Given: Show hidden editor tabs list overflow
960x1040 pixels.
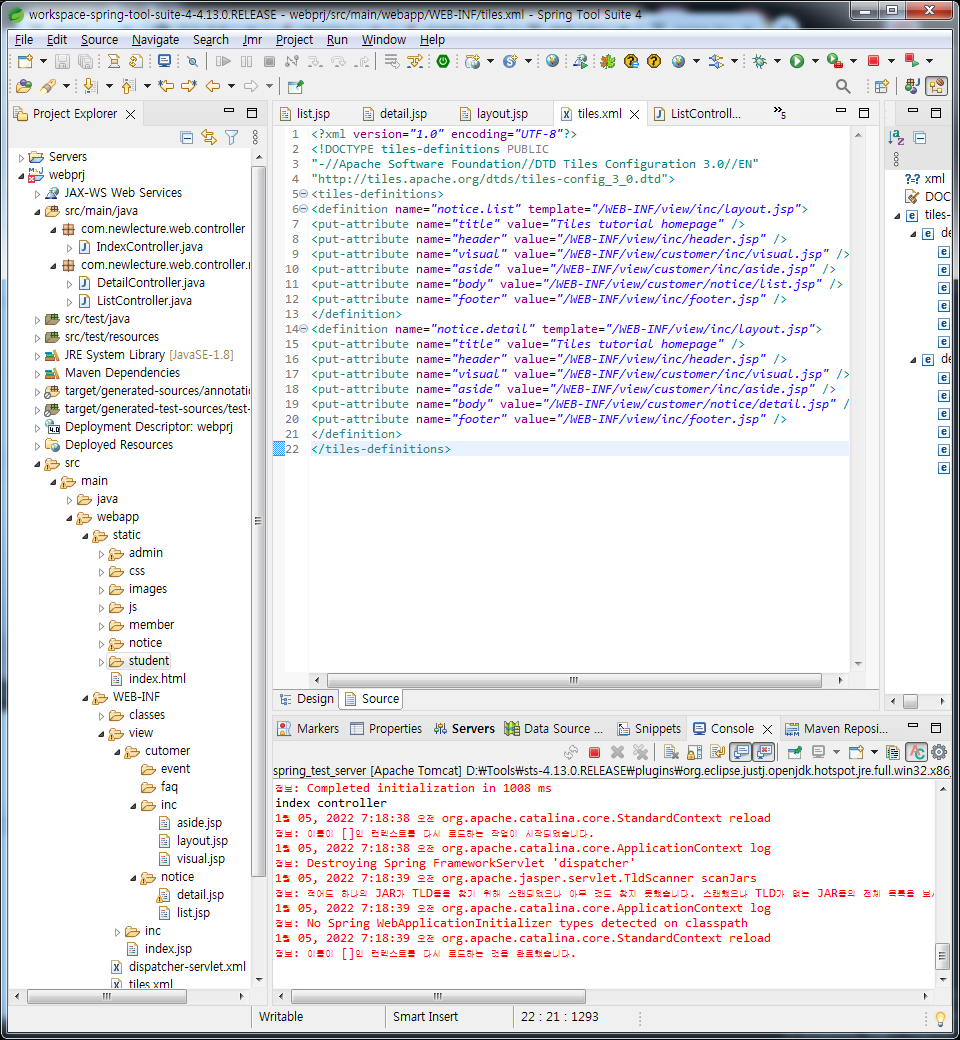Looking at the screenshot, I should click(780, 113).
